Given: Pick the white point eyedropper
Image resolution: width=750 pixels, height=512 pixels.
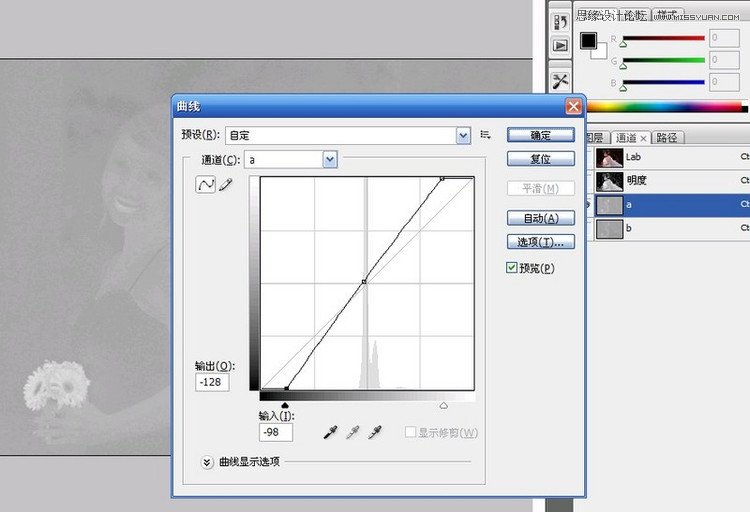Looking at the screenshot, I should 375,432.
